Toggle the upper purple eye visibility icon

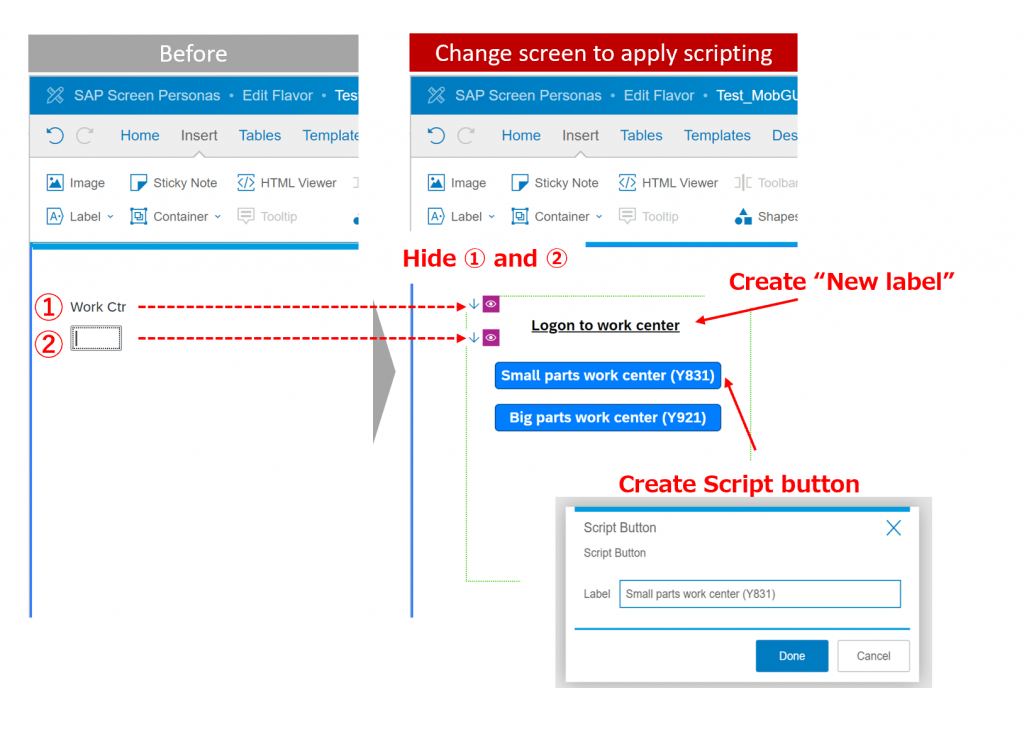tap(491, 304)
